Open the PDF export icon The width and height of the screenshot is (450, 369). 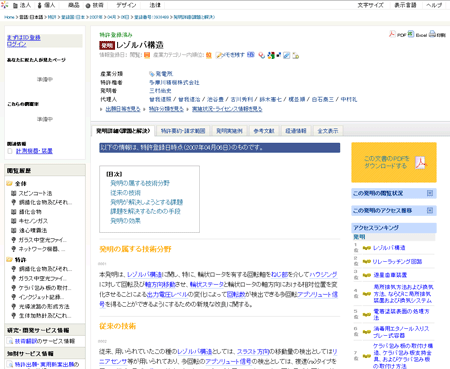[x=392, y=34]
